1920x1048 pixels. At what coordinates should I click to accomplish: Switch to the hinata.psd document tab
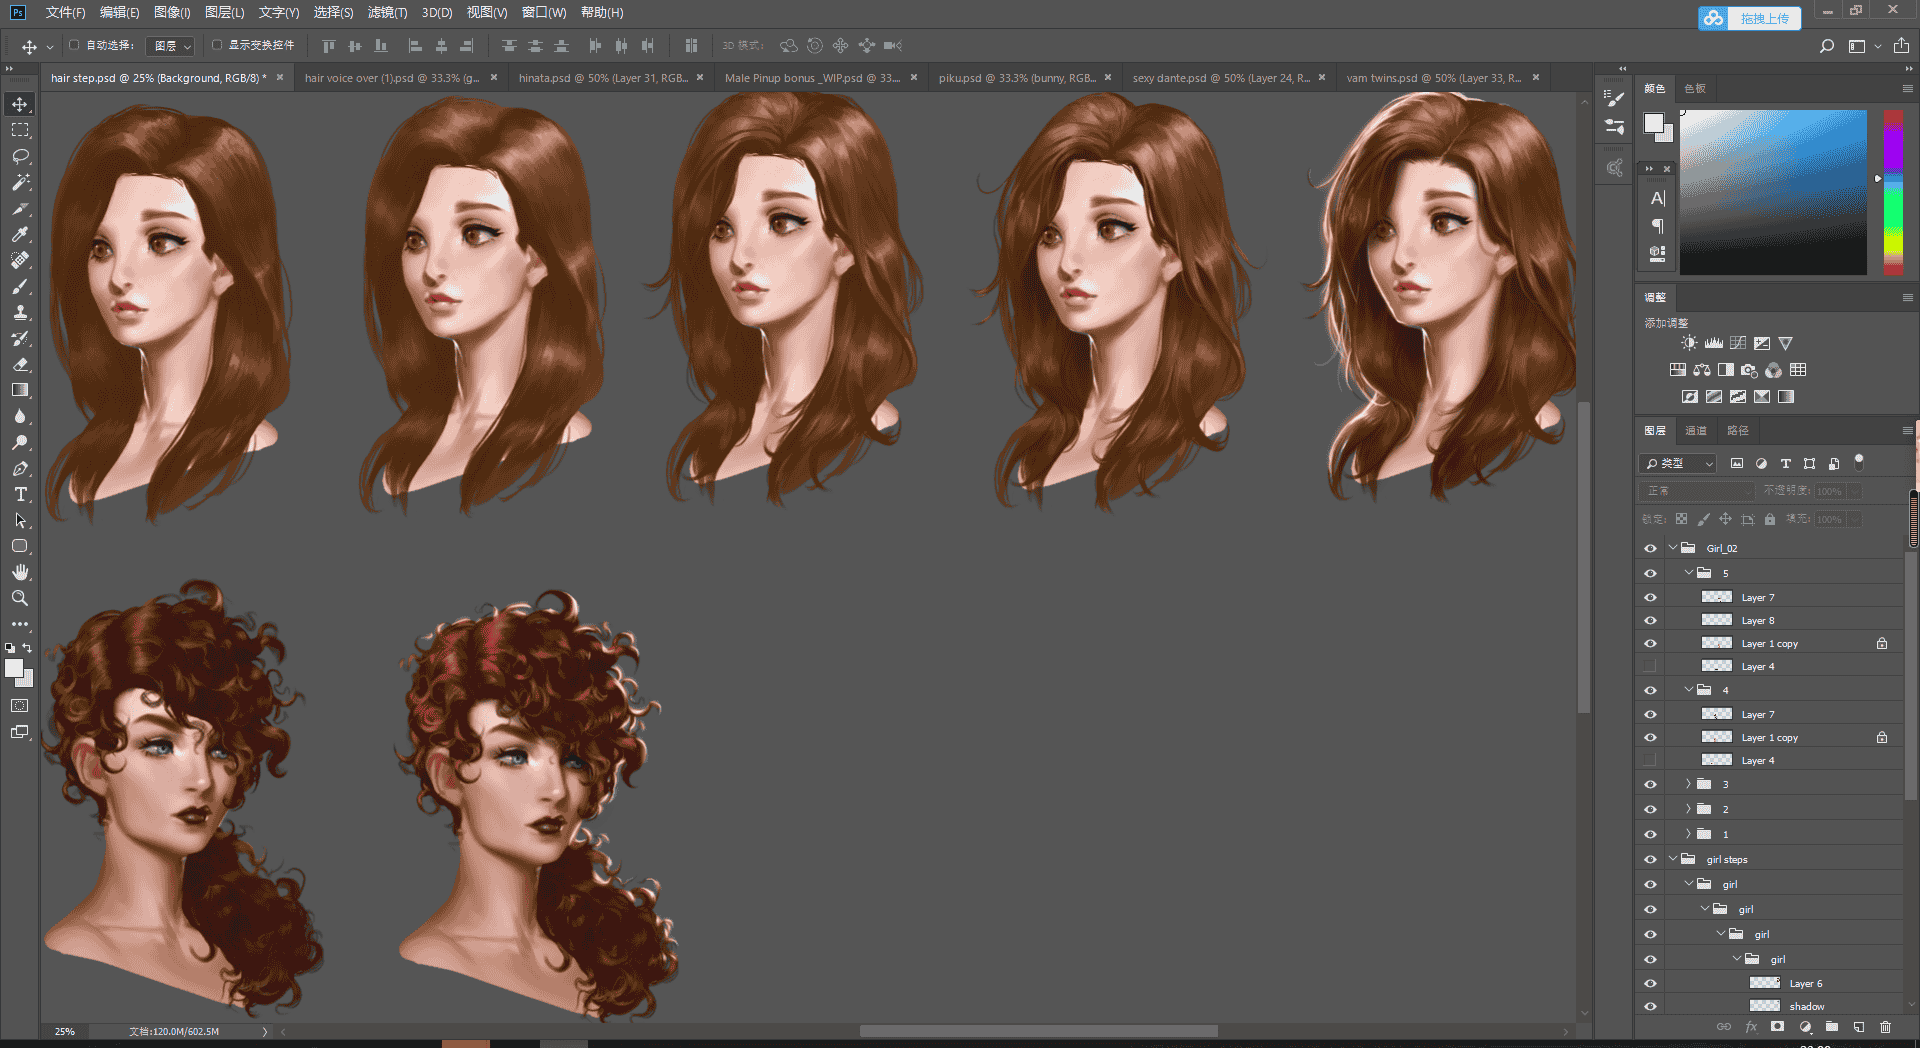(x=602, y=78)
